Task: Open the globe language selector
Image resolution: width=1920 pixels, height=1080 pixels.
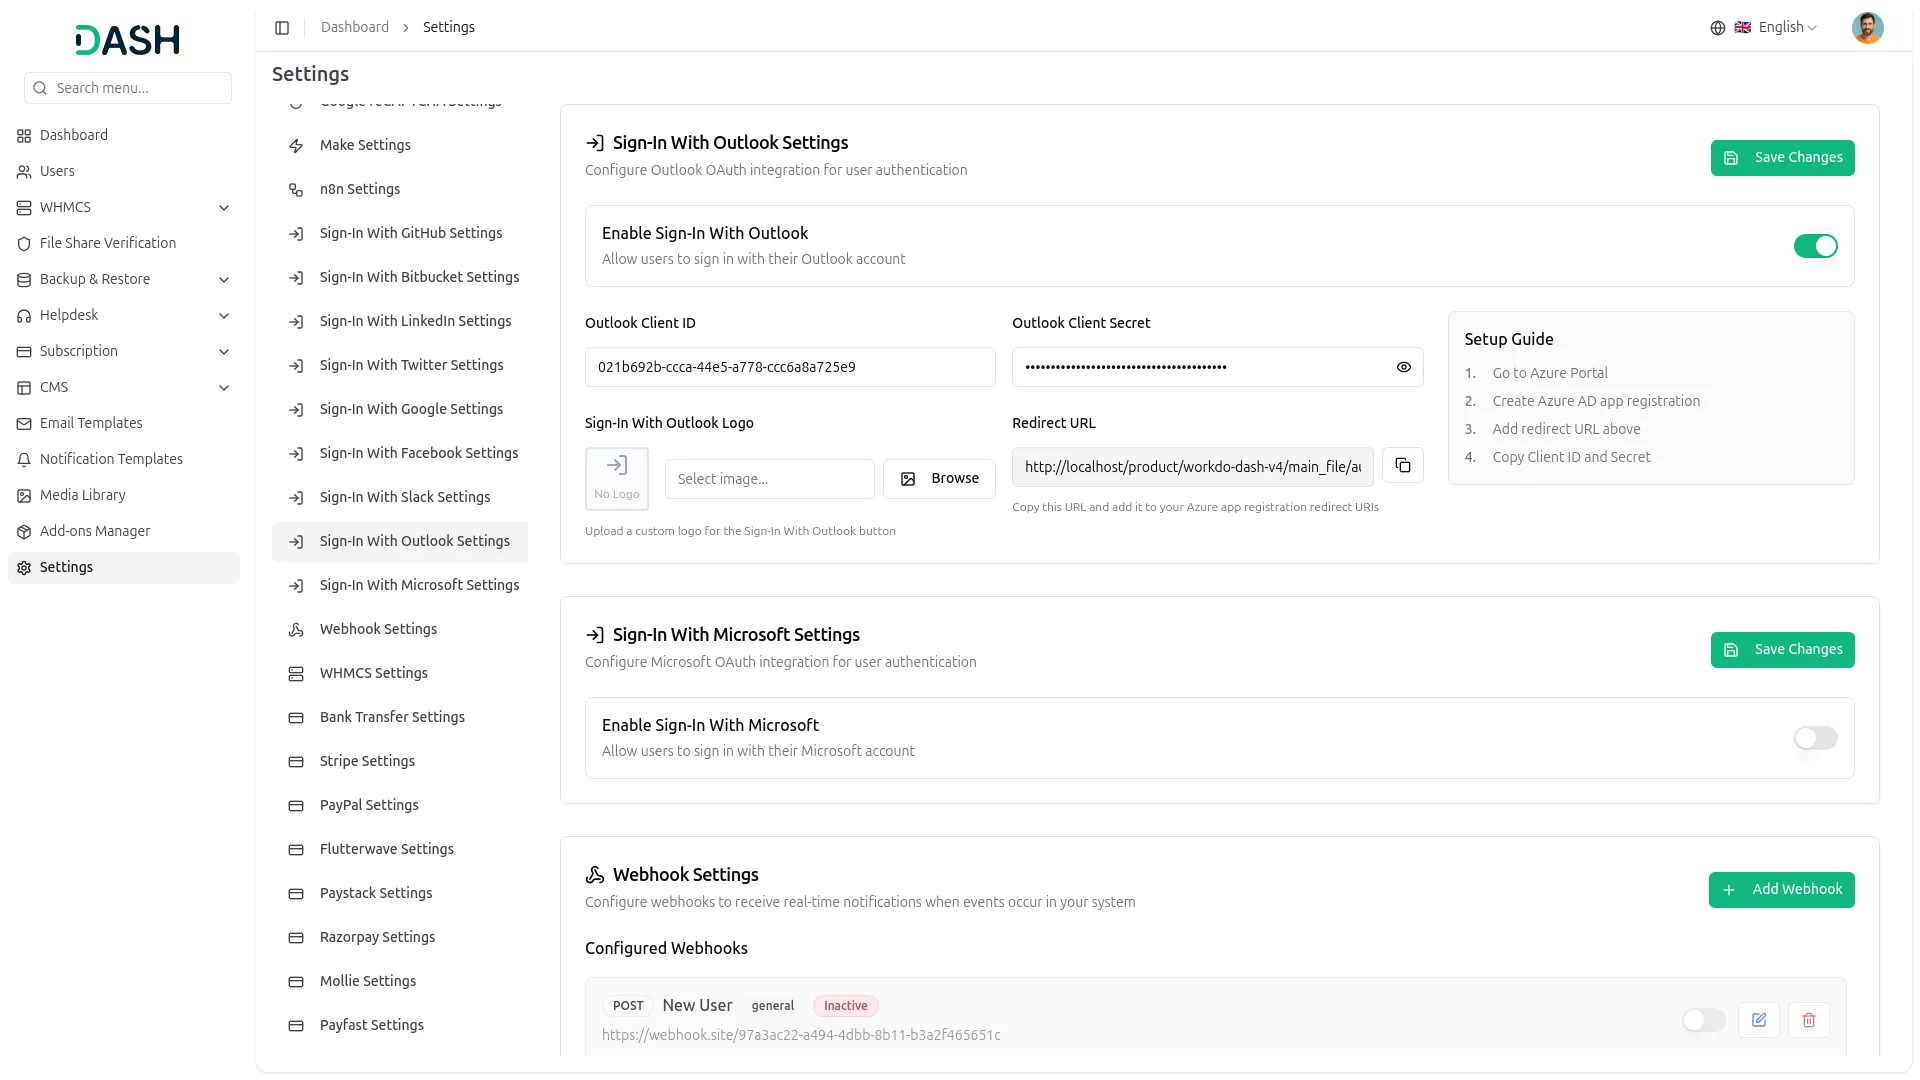Action: point(1718,27)
